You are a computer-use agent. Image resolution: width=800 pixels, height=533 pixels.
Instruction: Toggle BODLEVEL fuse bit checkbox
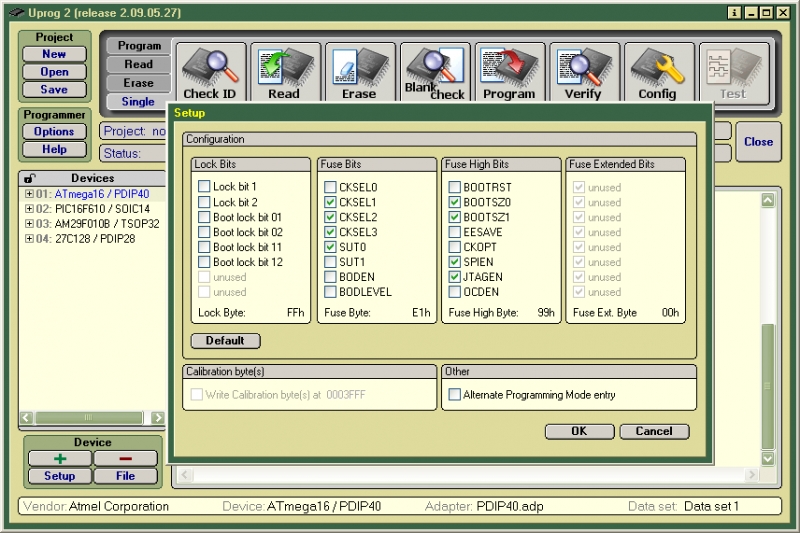(330, 292)
